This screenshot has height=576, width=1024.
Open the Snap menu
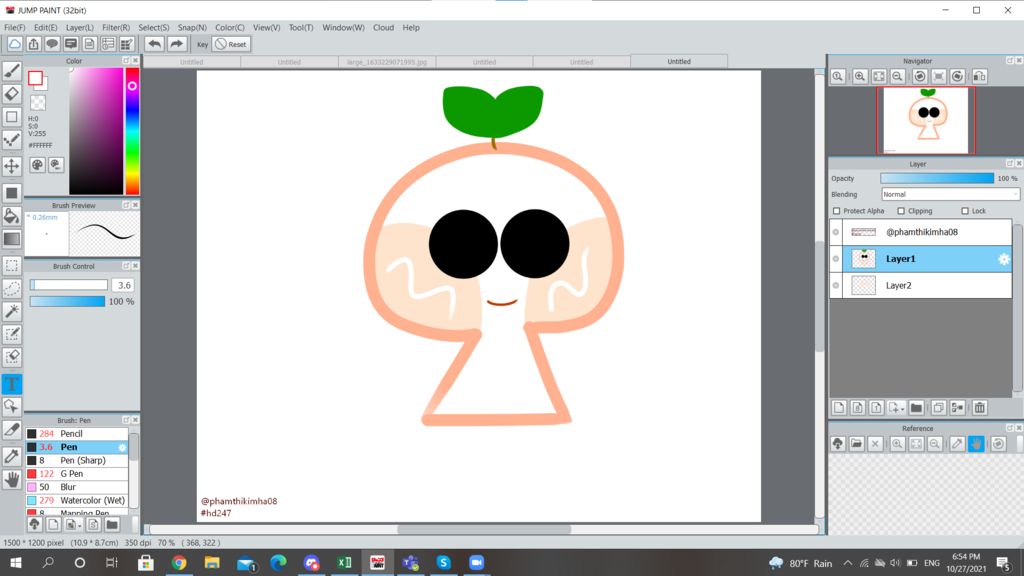tap(192, 27)
